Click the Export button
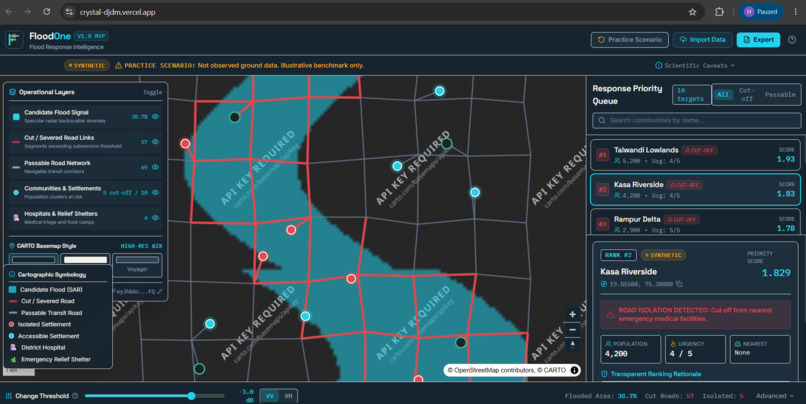 (x=758, y=40)
